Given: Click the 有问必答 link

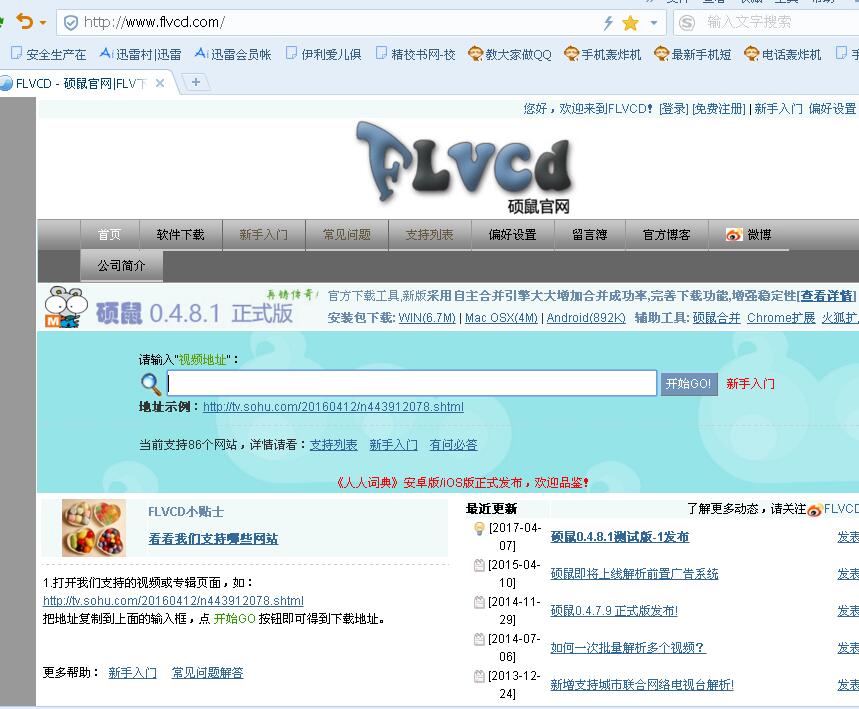Looking at the screenshot, I should (453, 445).
